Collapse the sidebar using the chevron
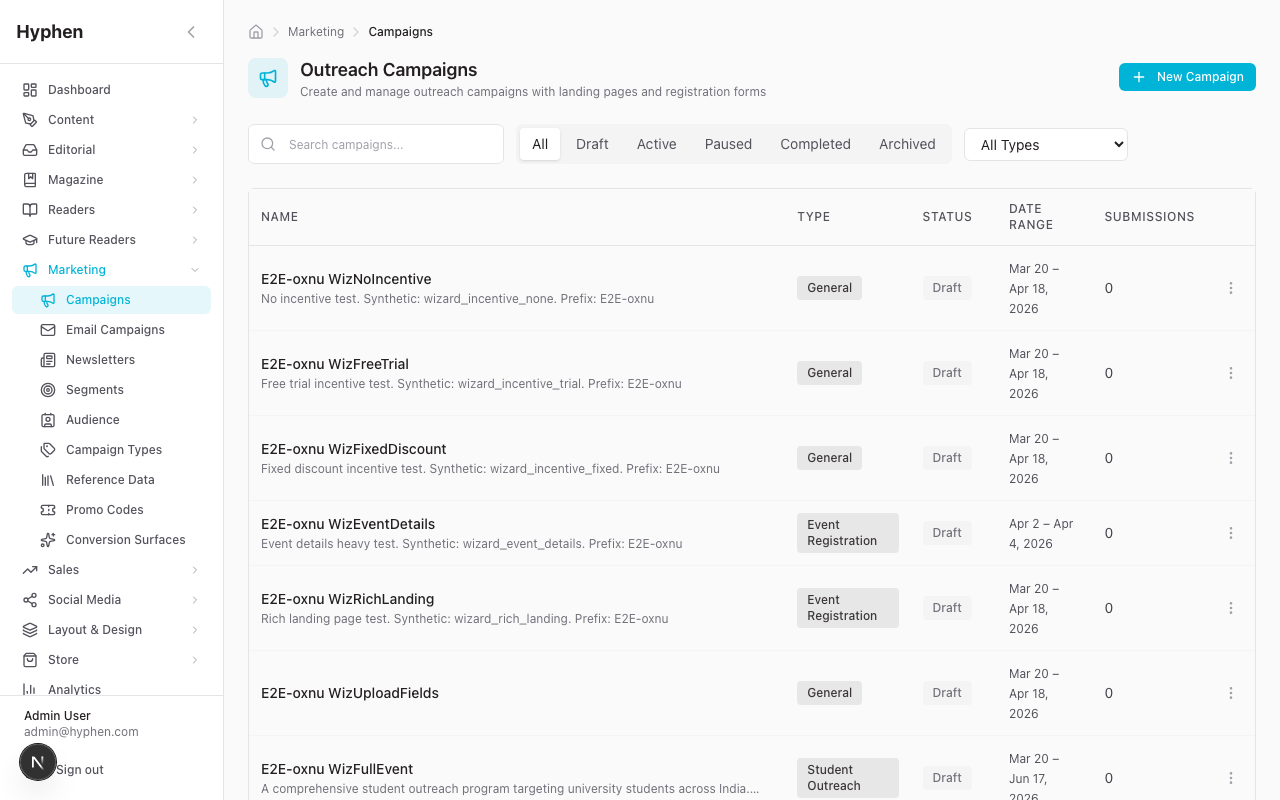The image size is (1280, 800). coord(191,31)
